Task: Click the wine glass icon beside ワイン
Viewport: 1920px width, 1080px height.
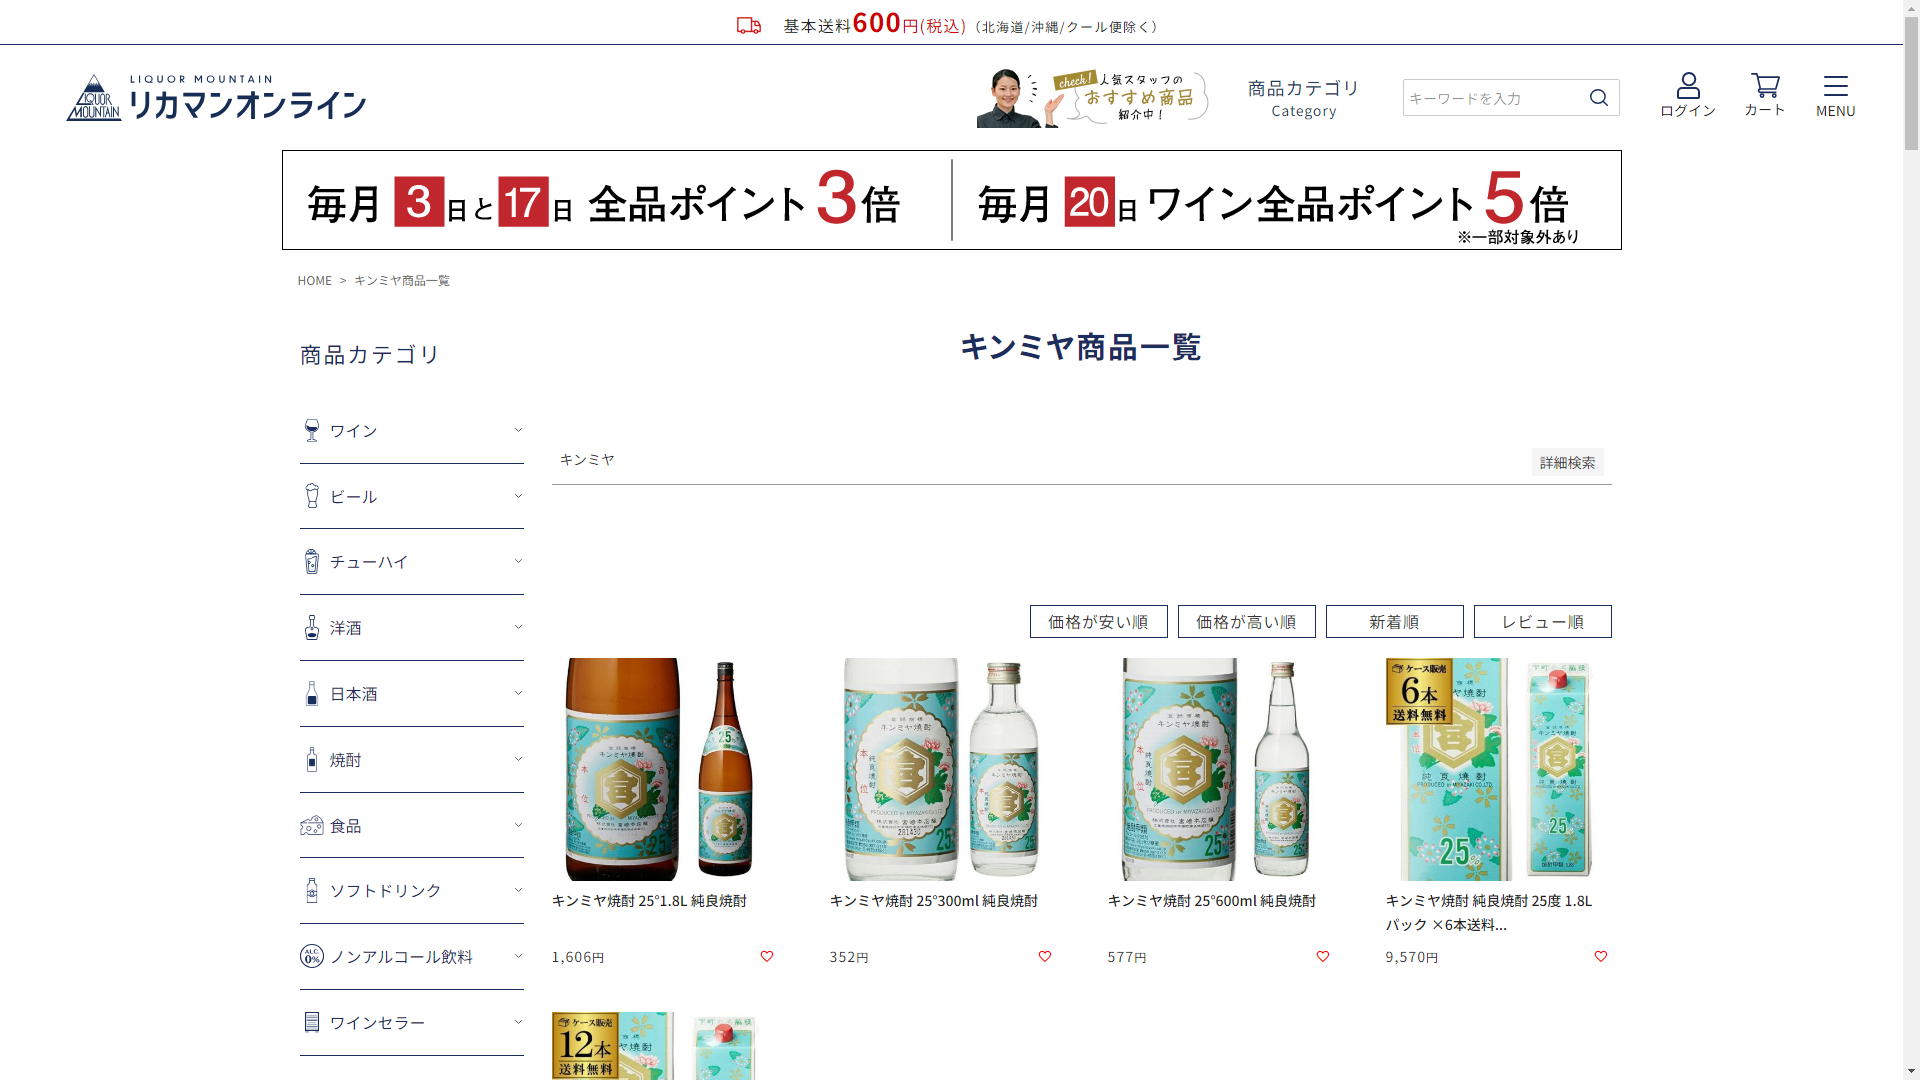Action: click(312, 431)
